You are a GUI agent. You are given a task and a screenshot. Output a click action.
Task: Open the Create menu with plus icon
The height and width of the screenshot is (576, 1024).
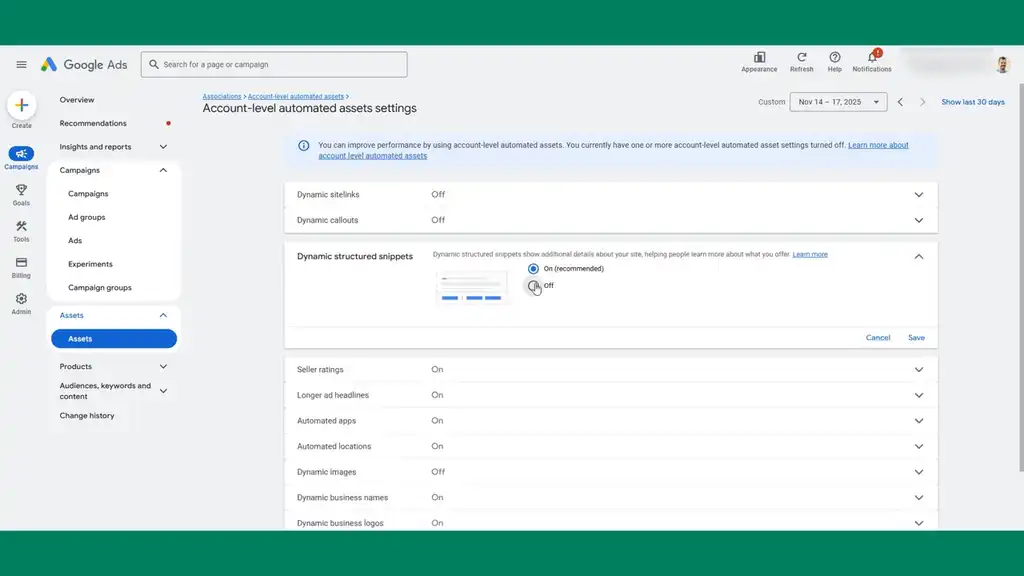point(21,106)
